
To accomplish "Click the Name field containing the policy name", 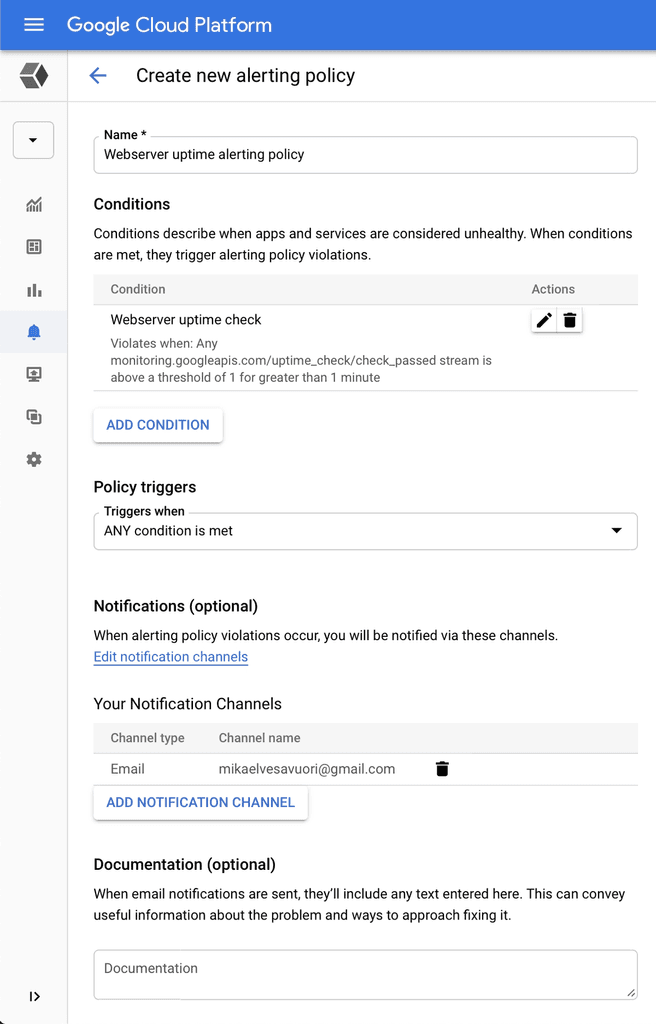I will (x=365, y=155).
